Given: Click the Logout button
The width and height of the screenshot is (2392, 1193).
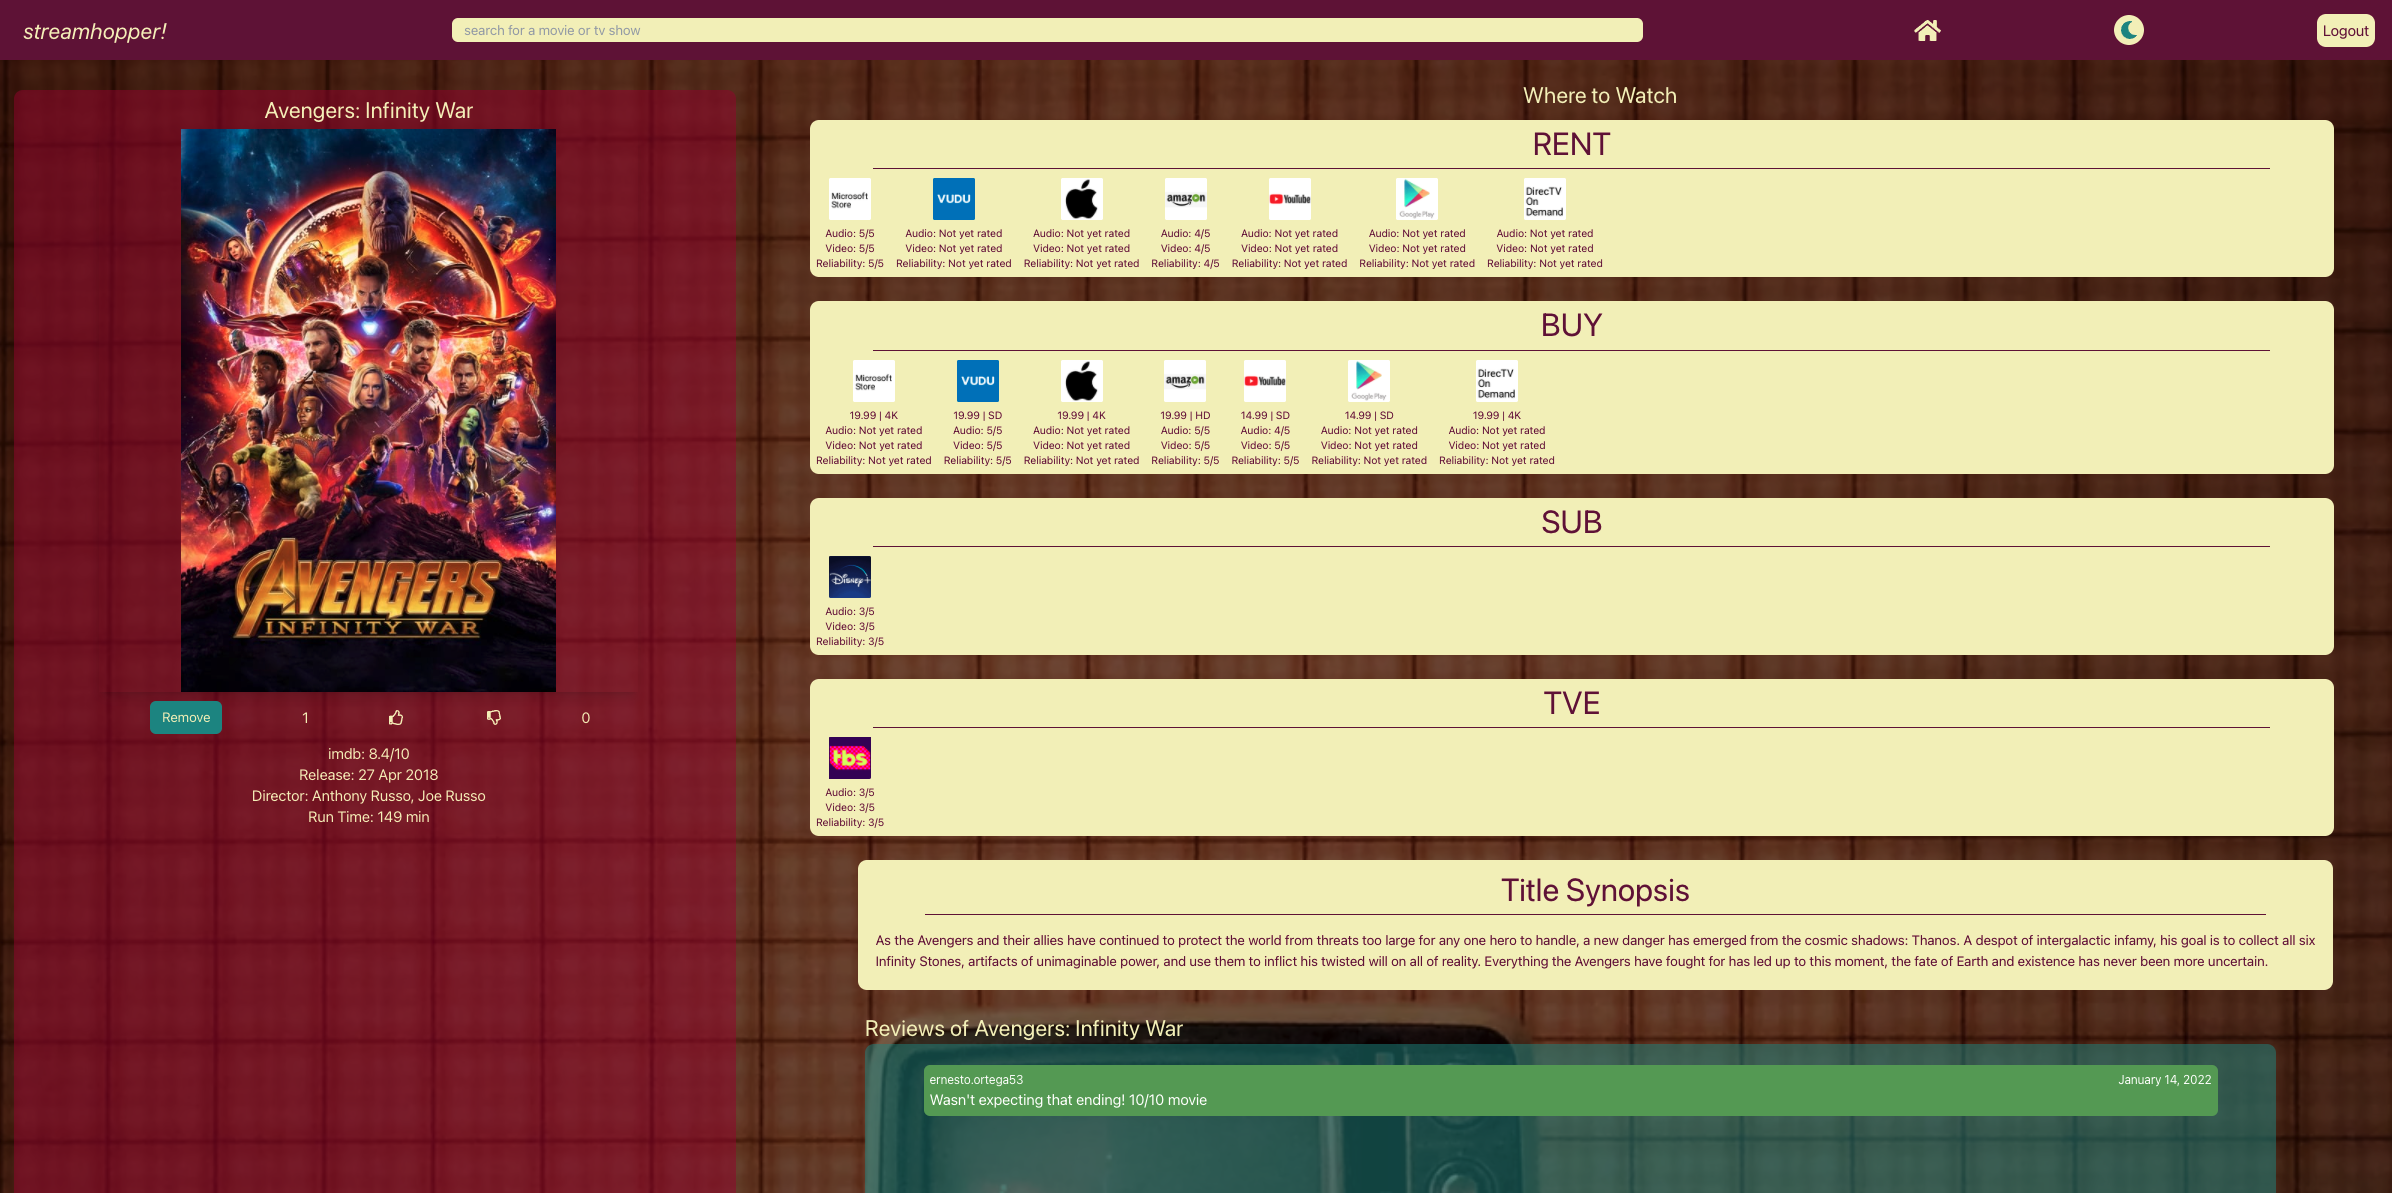Looking at the screenshot, I should tap(2345, 31).
